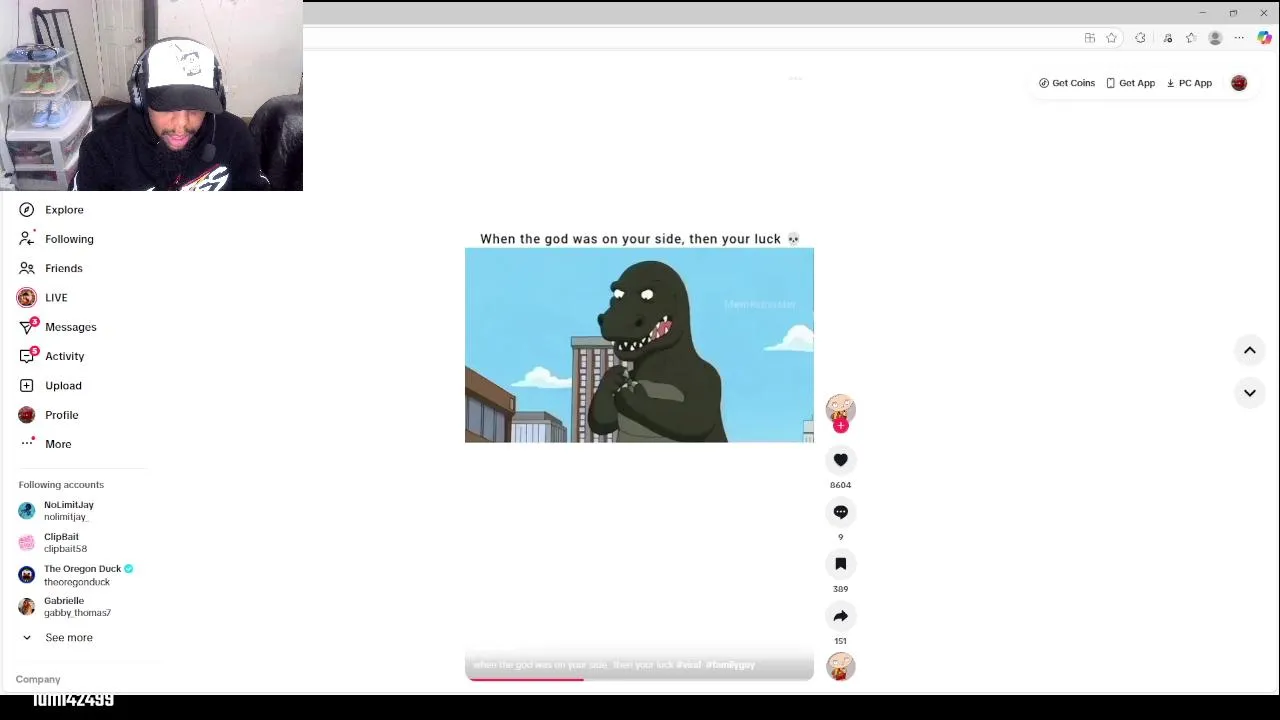Image resolution: width=1280 pixels, height=720 pixels.
Task: Open the Friends section
Action: pyautogui.click(x=64, y=268)
